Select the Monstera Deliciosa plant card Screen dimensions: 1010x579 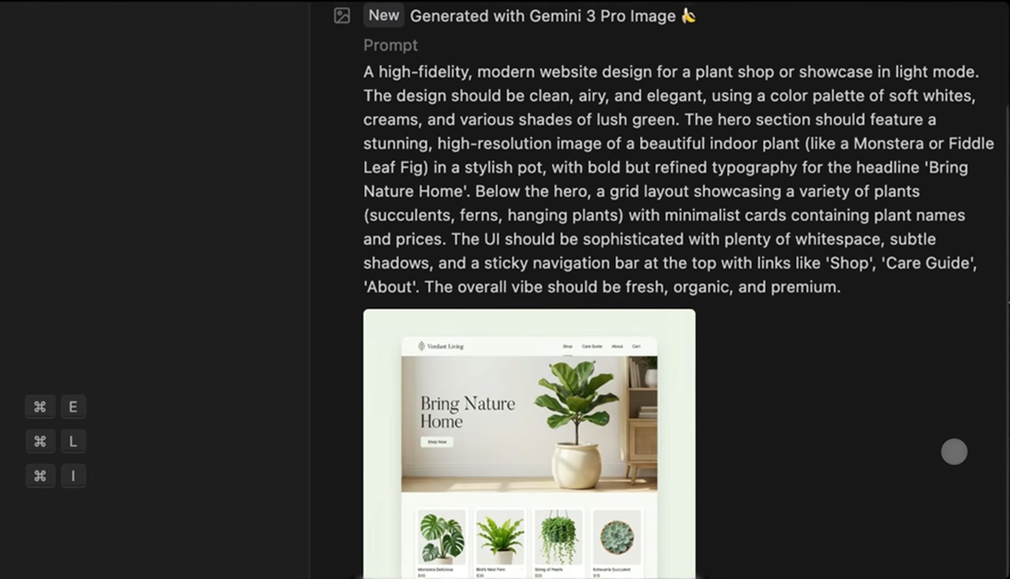pyautogui.click(x=441, y=542)
